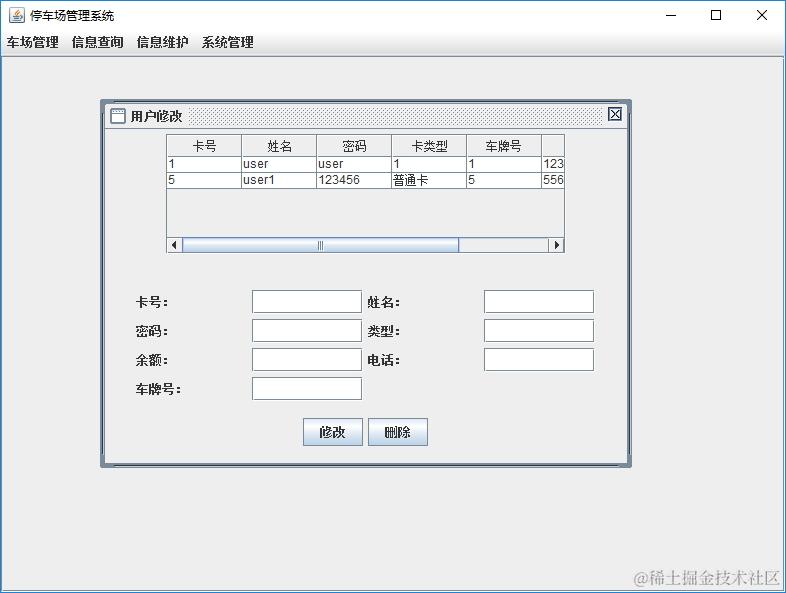The image size is (786, 593).
Task: Click the table scrollbar right arrow
Action: (x=556, y=245)
